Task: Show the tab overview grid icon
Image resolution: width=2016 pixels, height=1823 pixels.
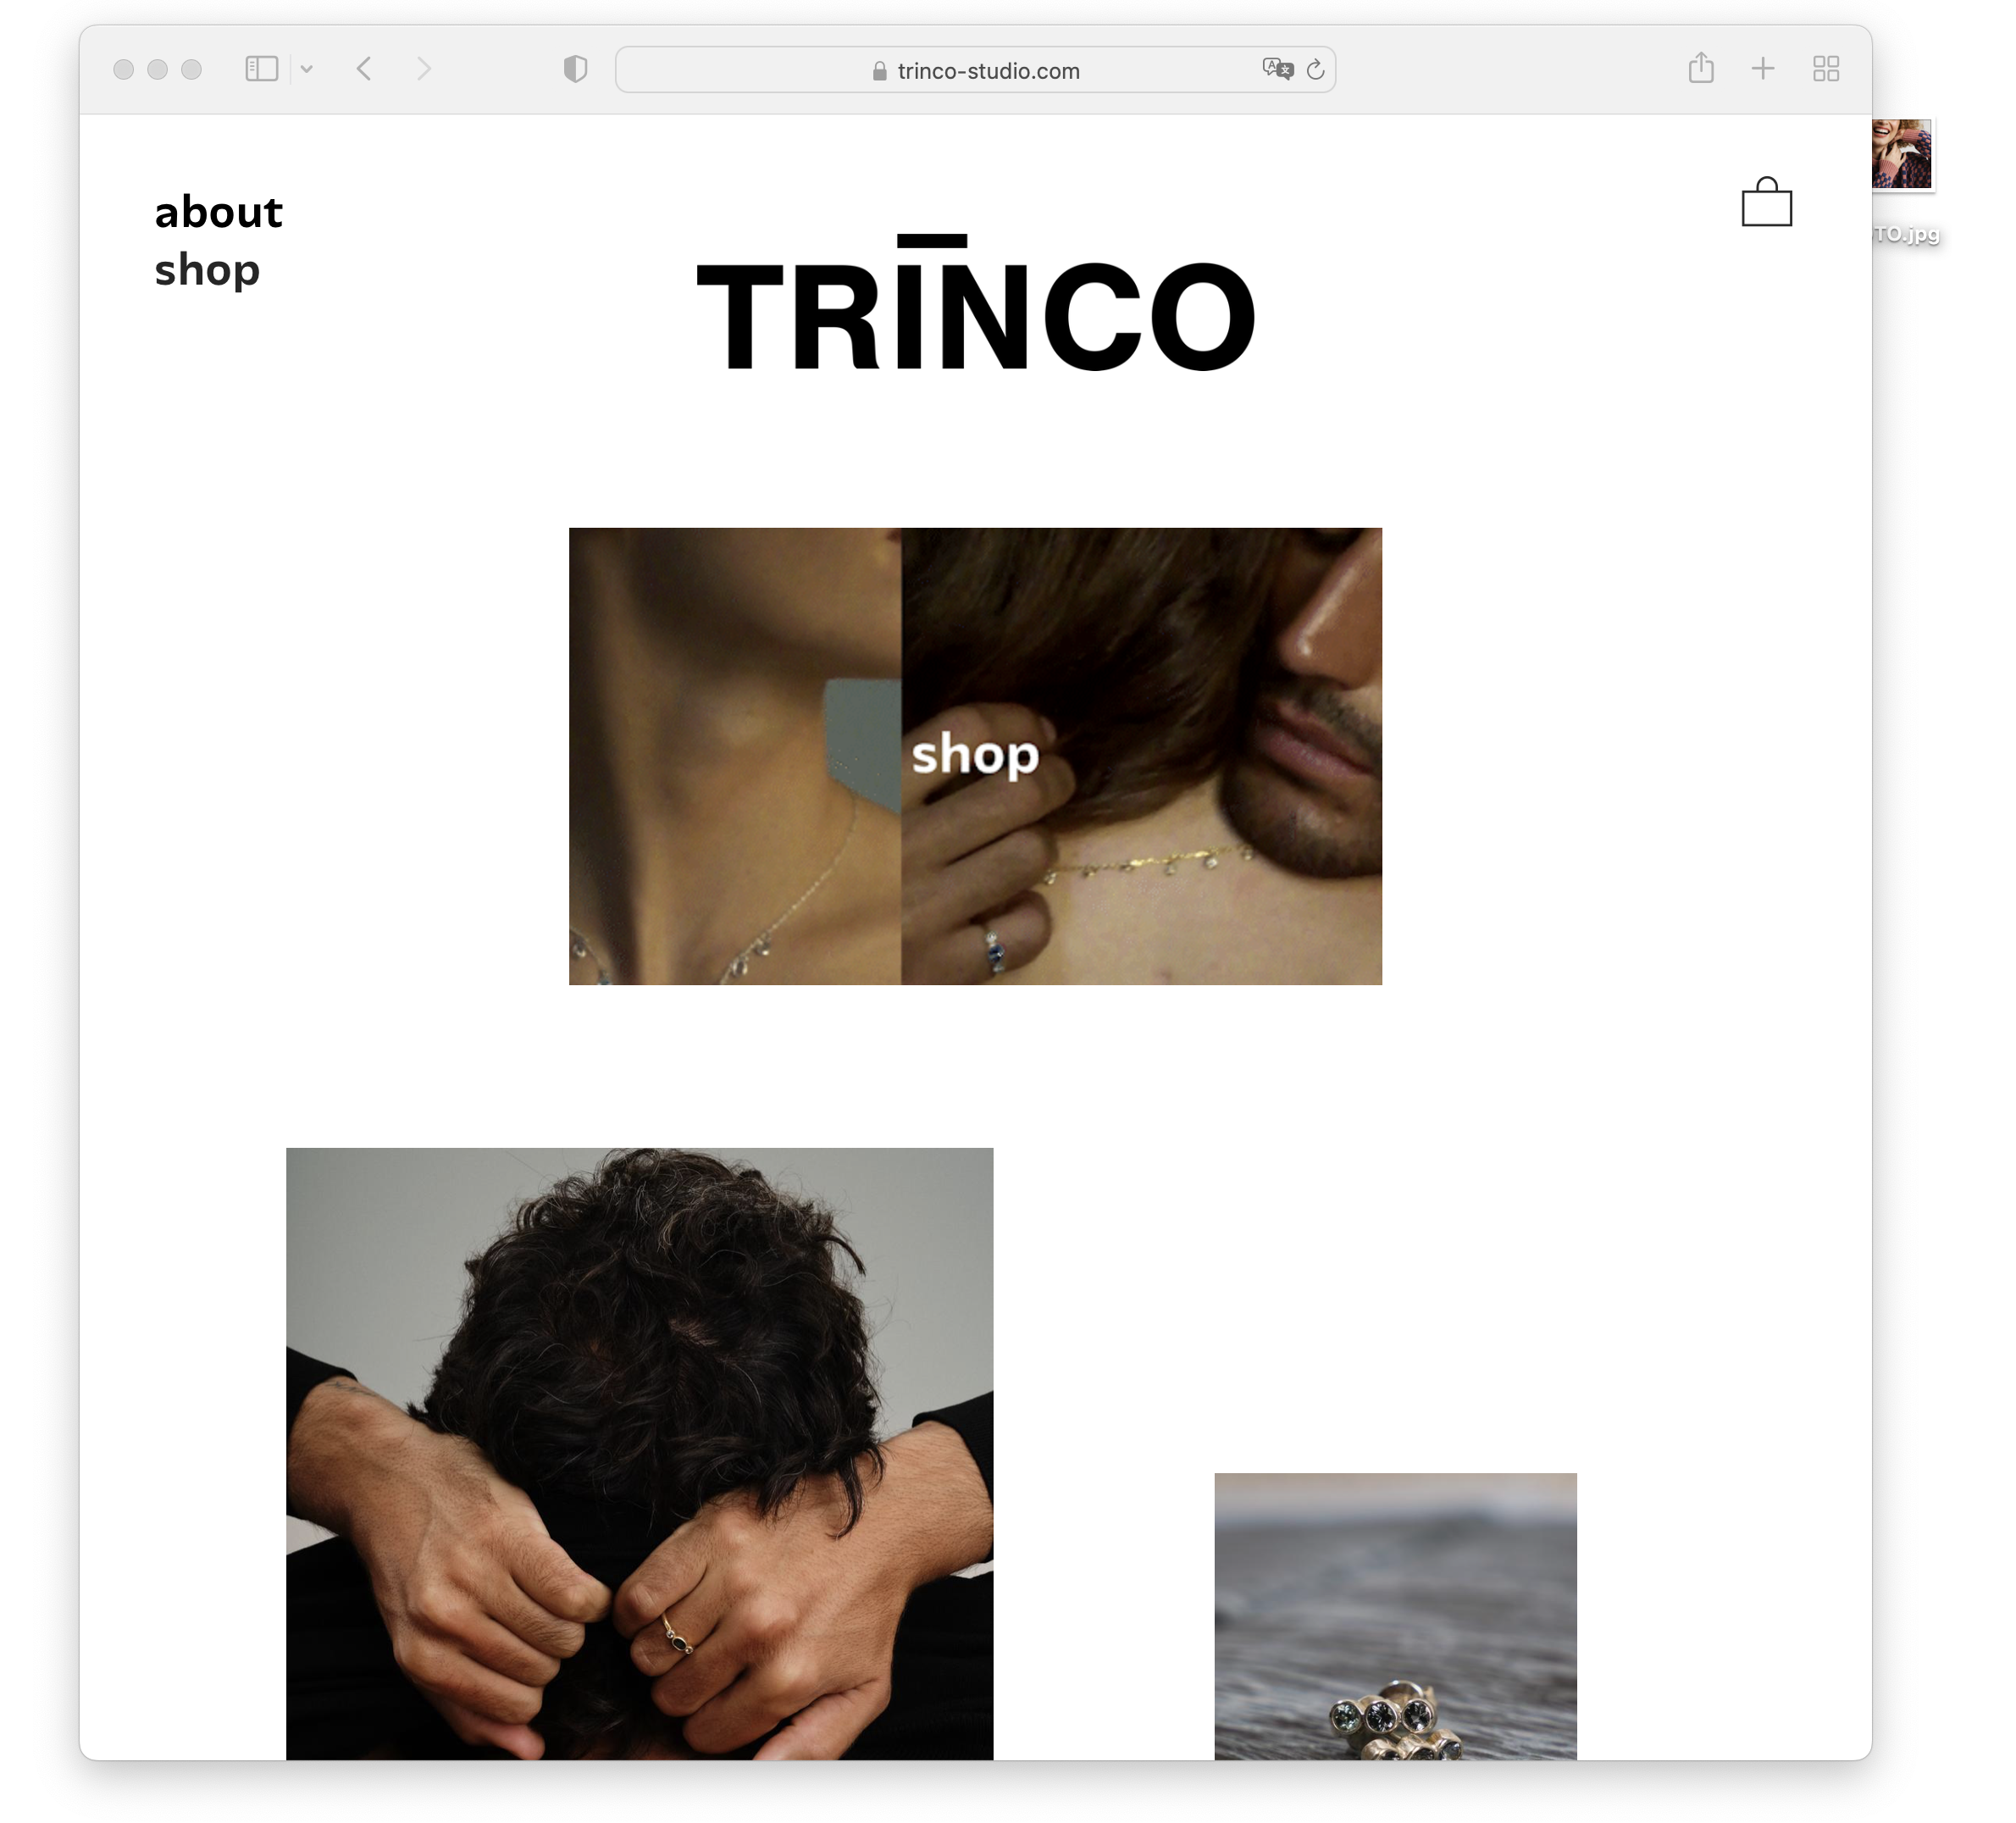Action: 1826,68
